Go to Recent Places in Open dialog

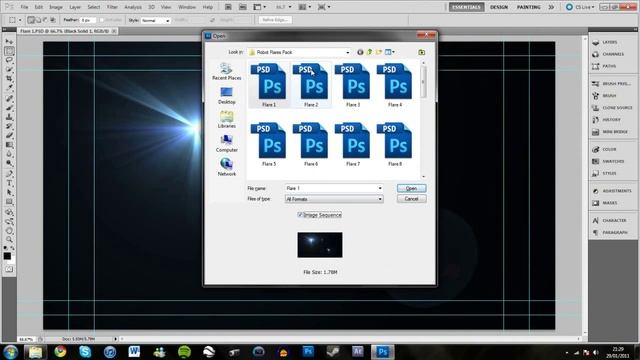pos(227,71)
